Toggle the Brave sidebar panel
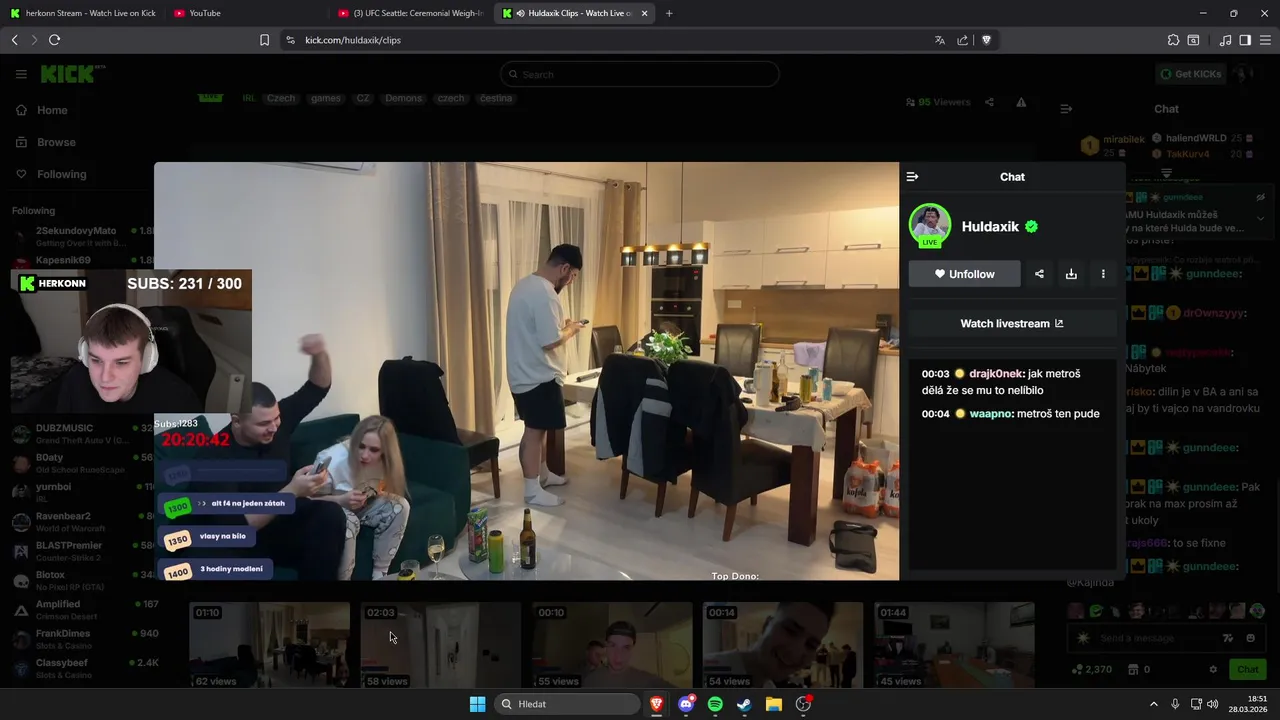This screenshot has height=720, width=1280. point(1245,40)
